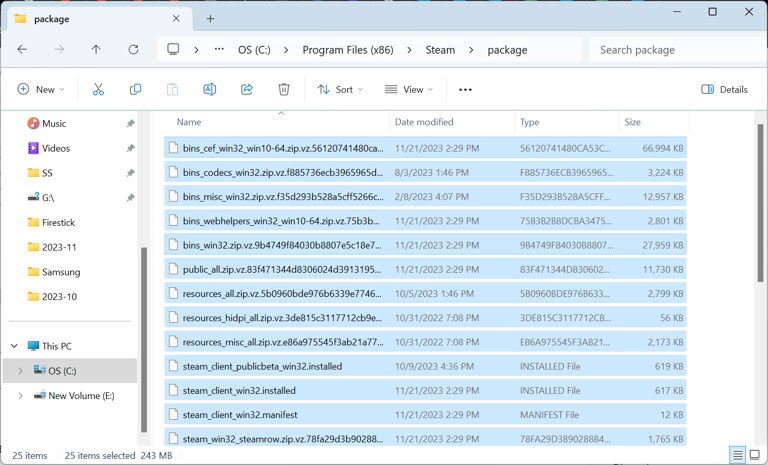
Task: Select bins_misc_win32.zip.vz file
Action: pyautogui.click(x=425, y=196)
